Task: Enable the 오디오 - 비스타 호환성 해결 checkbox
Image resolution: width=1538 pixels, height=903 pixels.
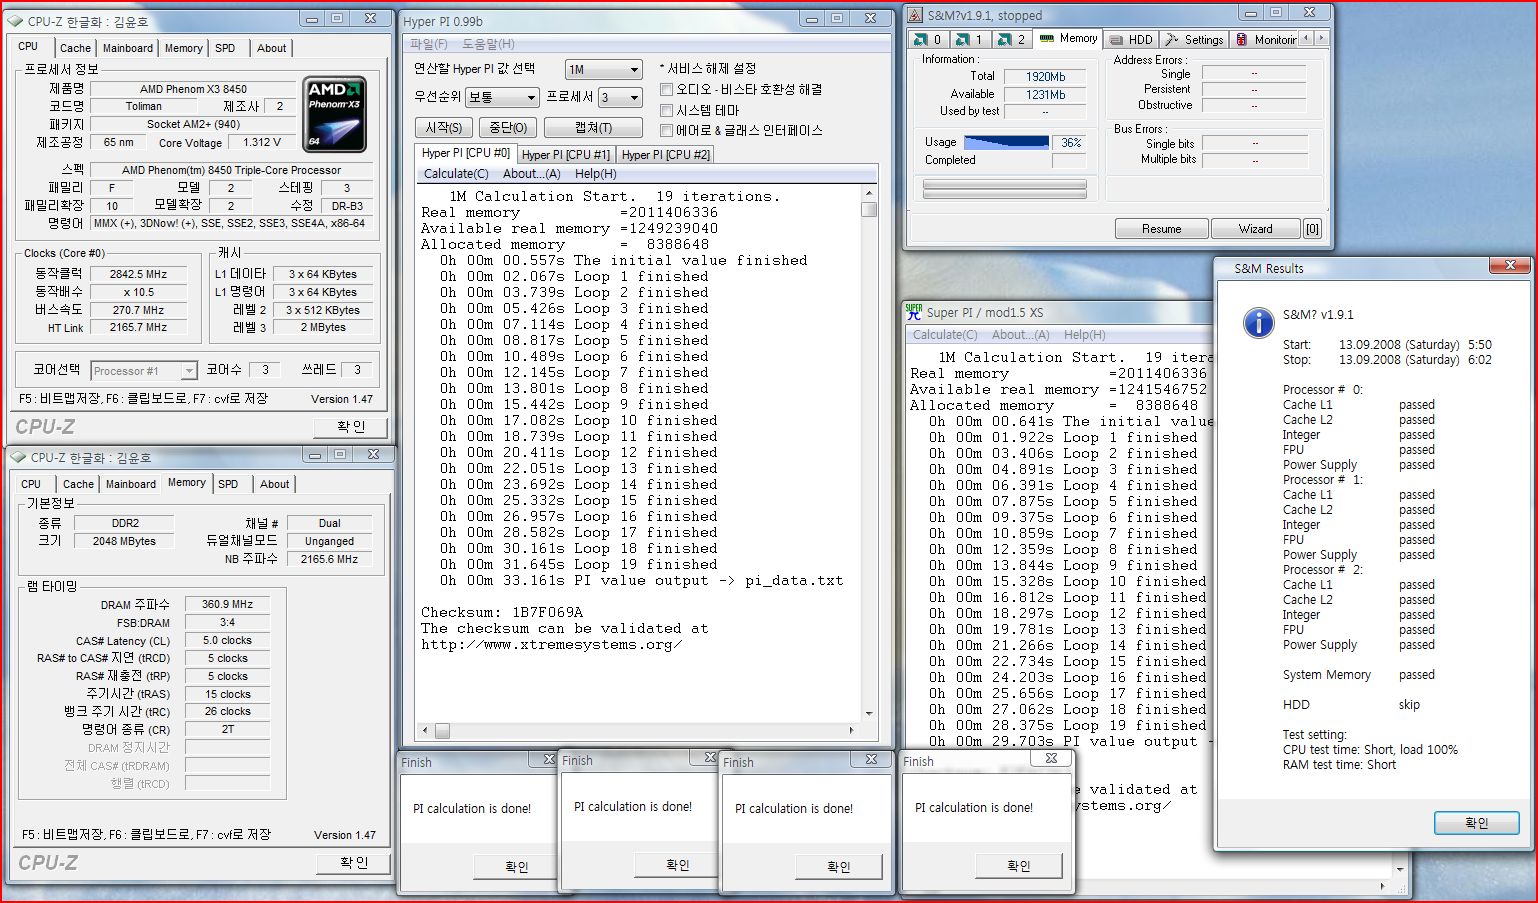Action: (x=667, y=90)
